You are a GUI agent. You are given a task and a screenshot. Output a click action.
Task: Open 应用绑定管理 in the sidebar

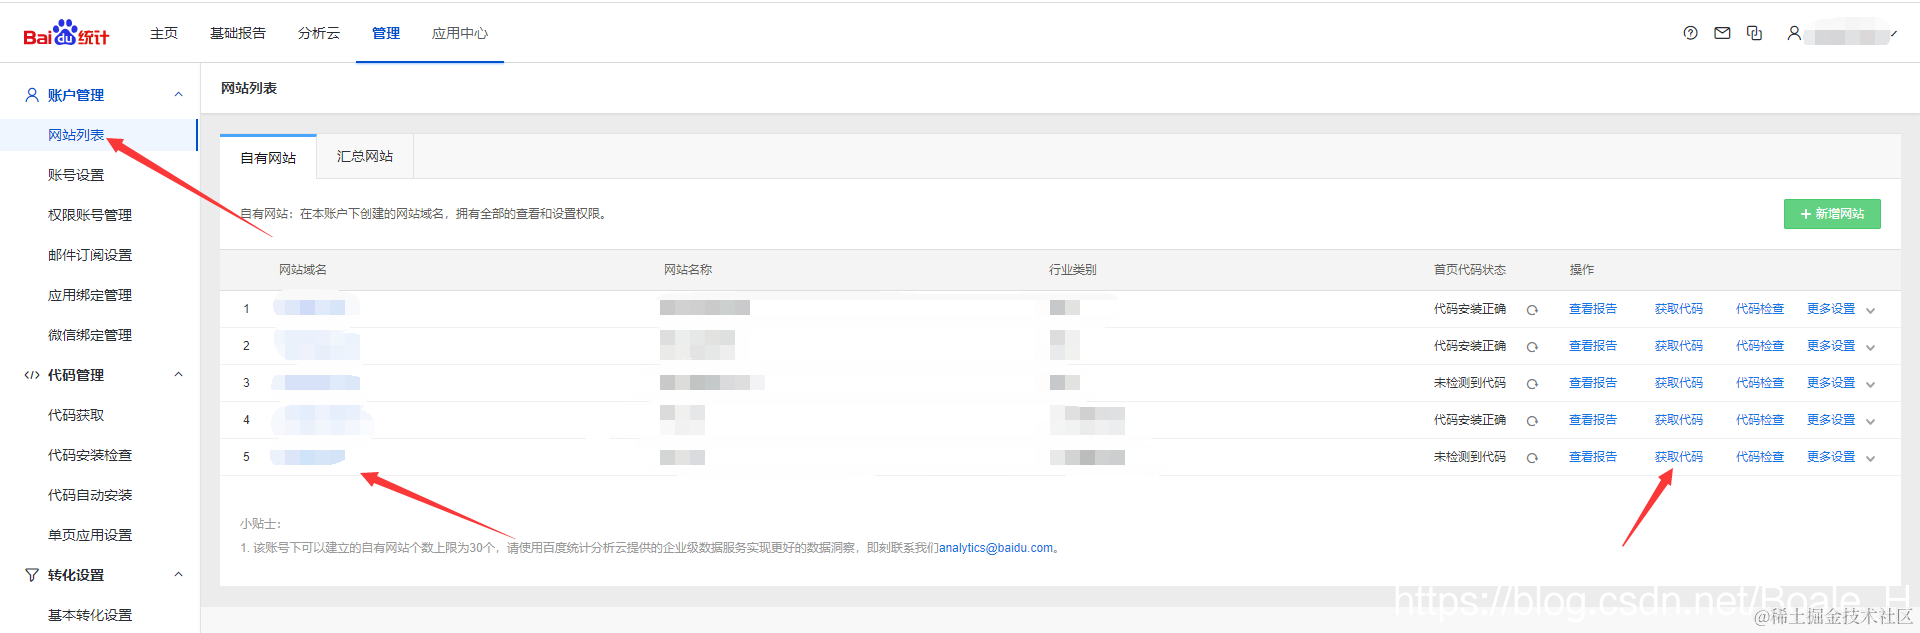click(90, 295)
